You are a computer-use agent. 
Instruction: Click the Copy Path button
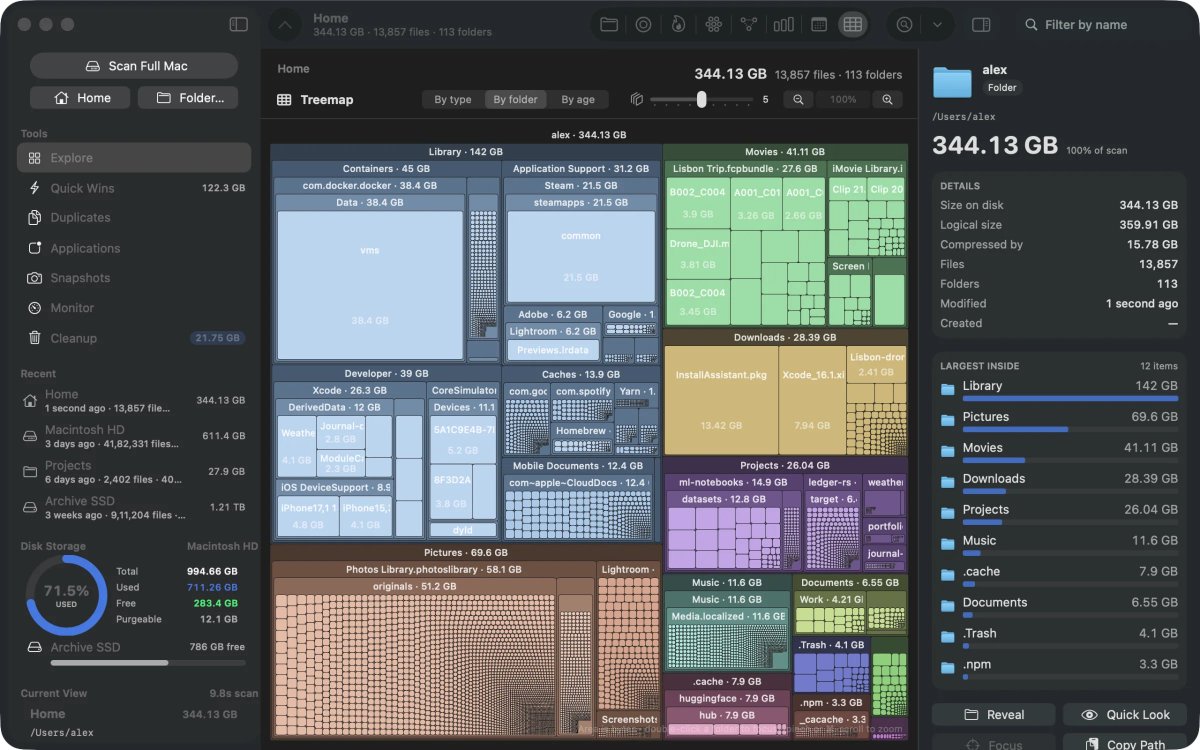pos(1125,744)
